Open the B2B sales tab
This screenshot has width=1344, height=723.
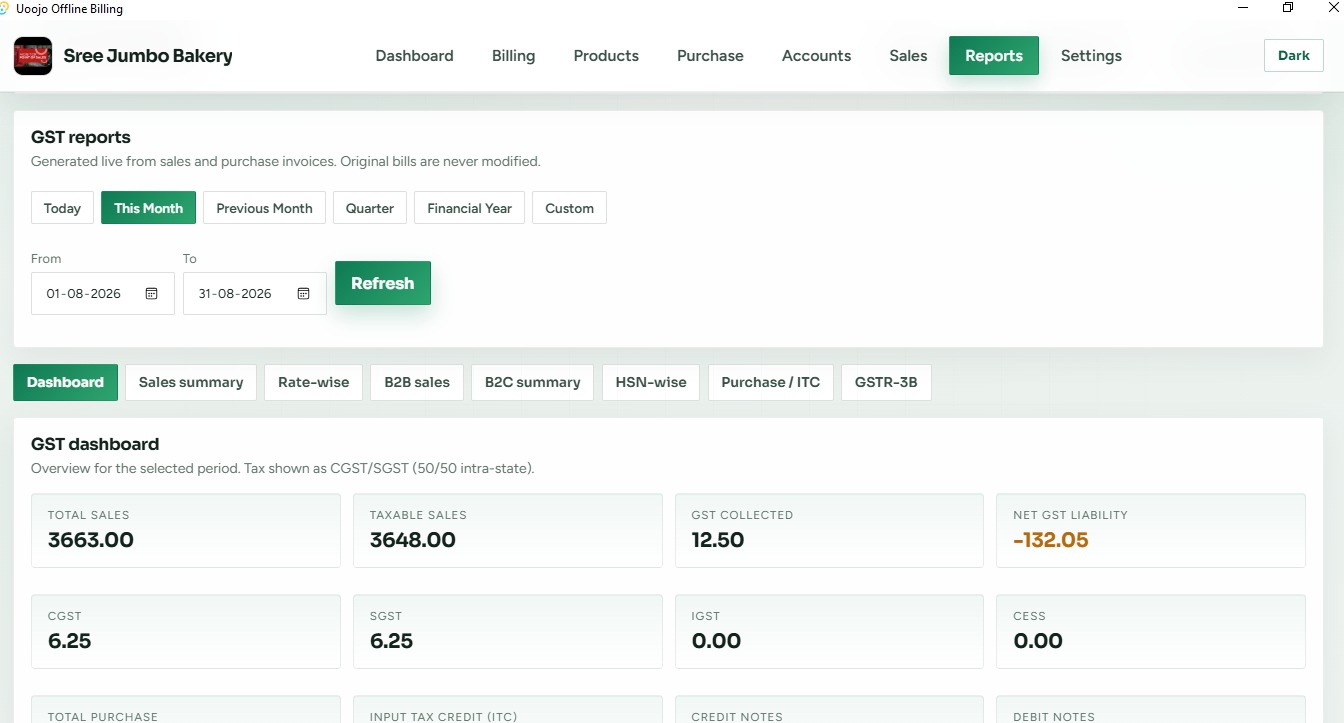point(417,382)
